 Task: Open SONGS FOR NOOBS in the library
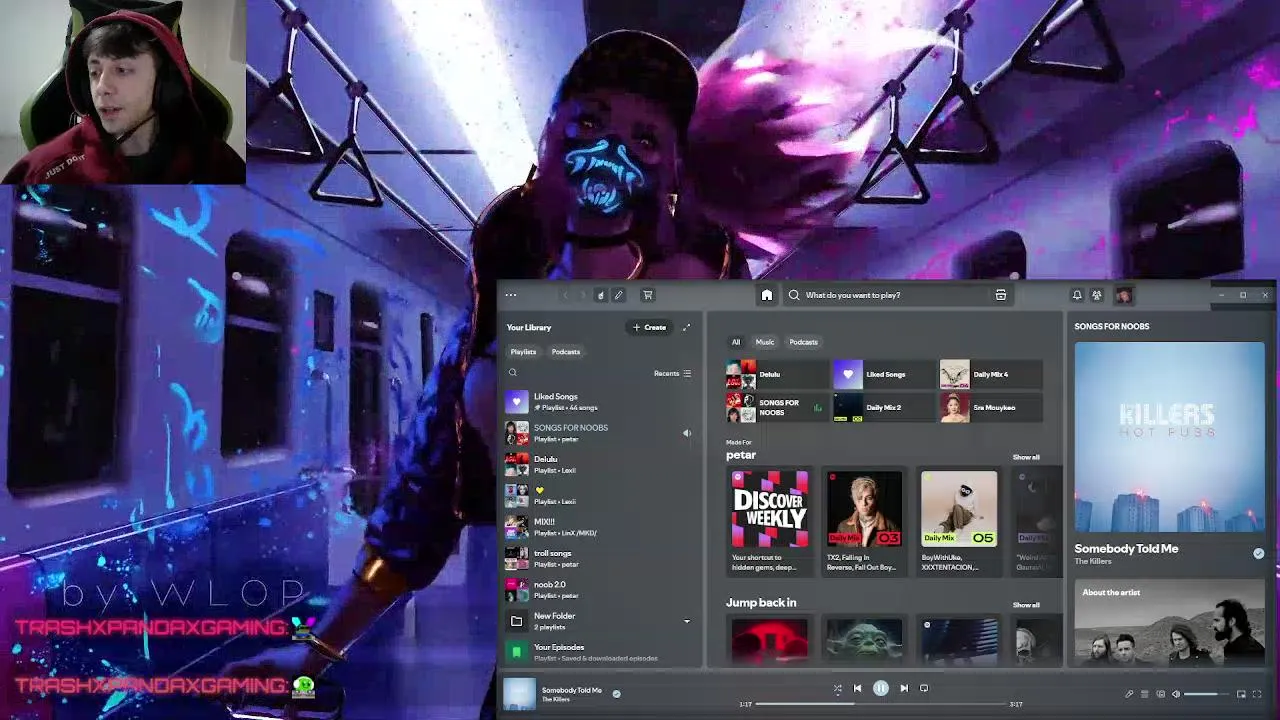pyautogui.click(x=598, y=433)
